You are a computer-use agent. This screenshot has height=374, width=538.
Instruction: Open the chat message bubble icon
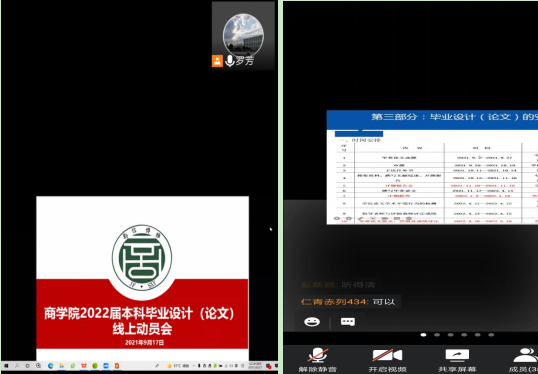pos(348,322)
